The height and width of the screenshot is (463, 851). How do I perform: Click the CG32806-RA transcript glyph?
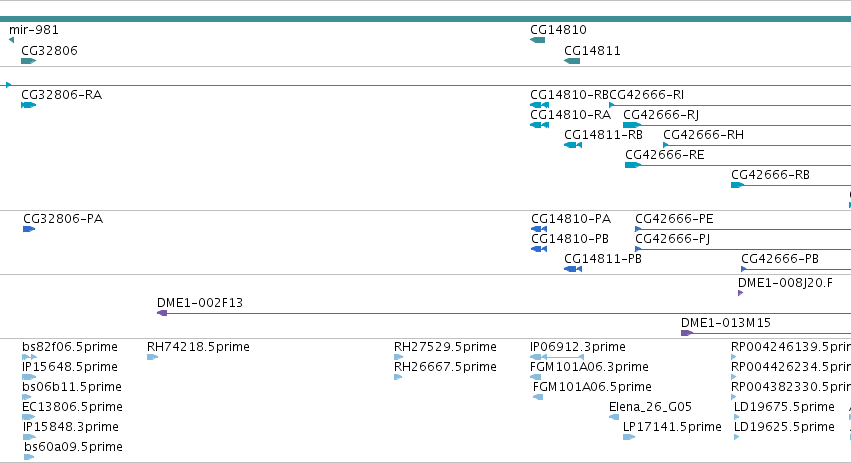(28, 105)
